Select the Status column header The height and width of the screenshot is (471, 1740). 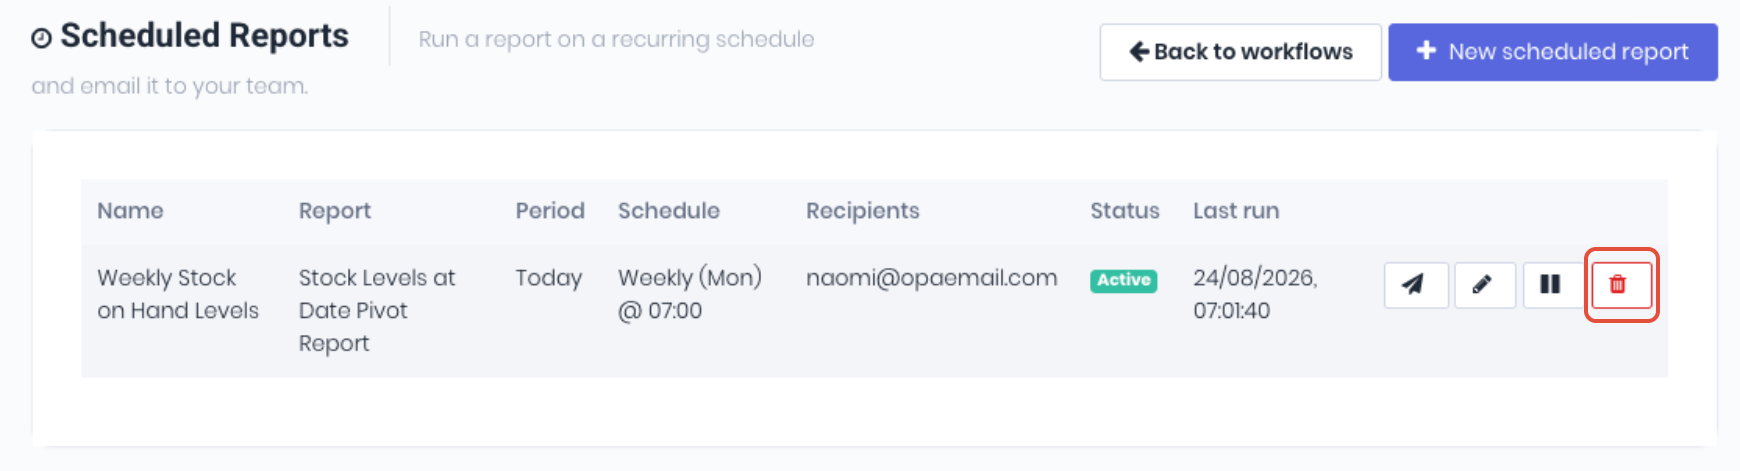coord(1125,211)
